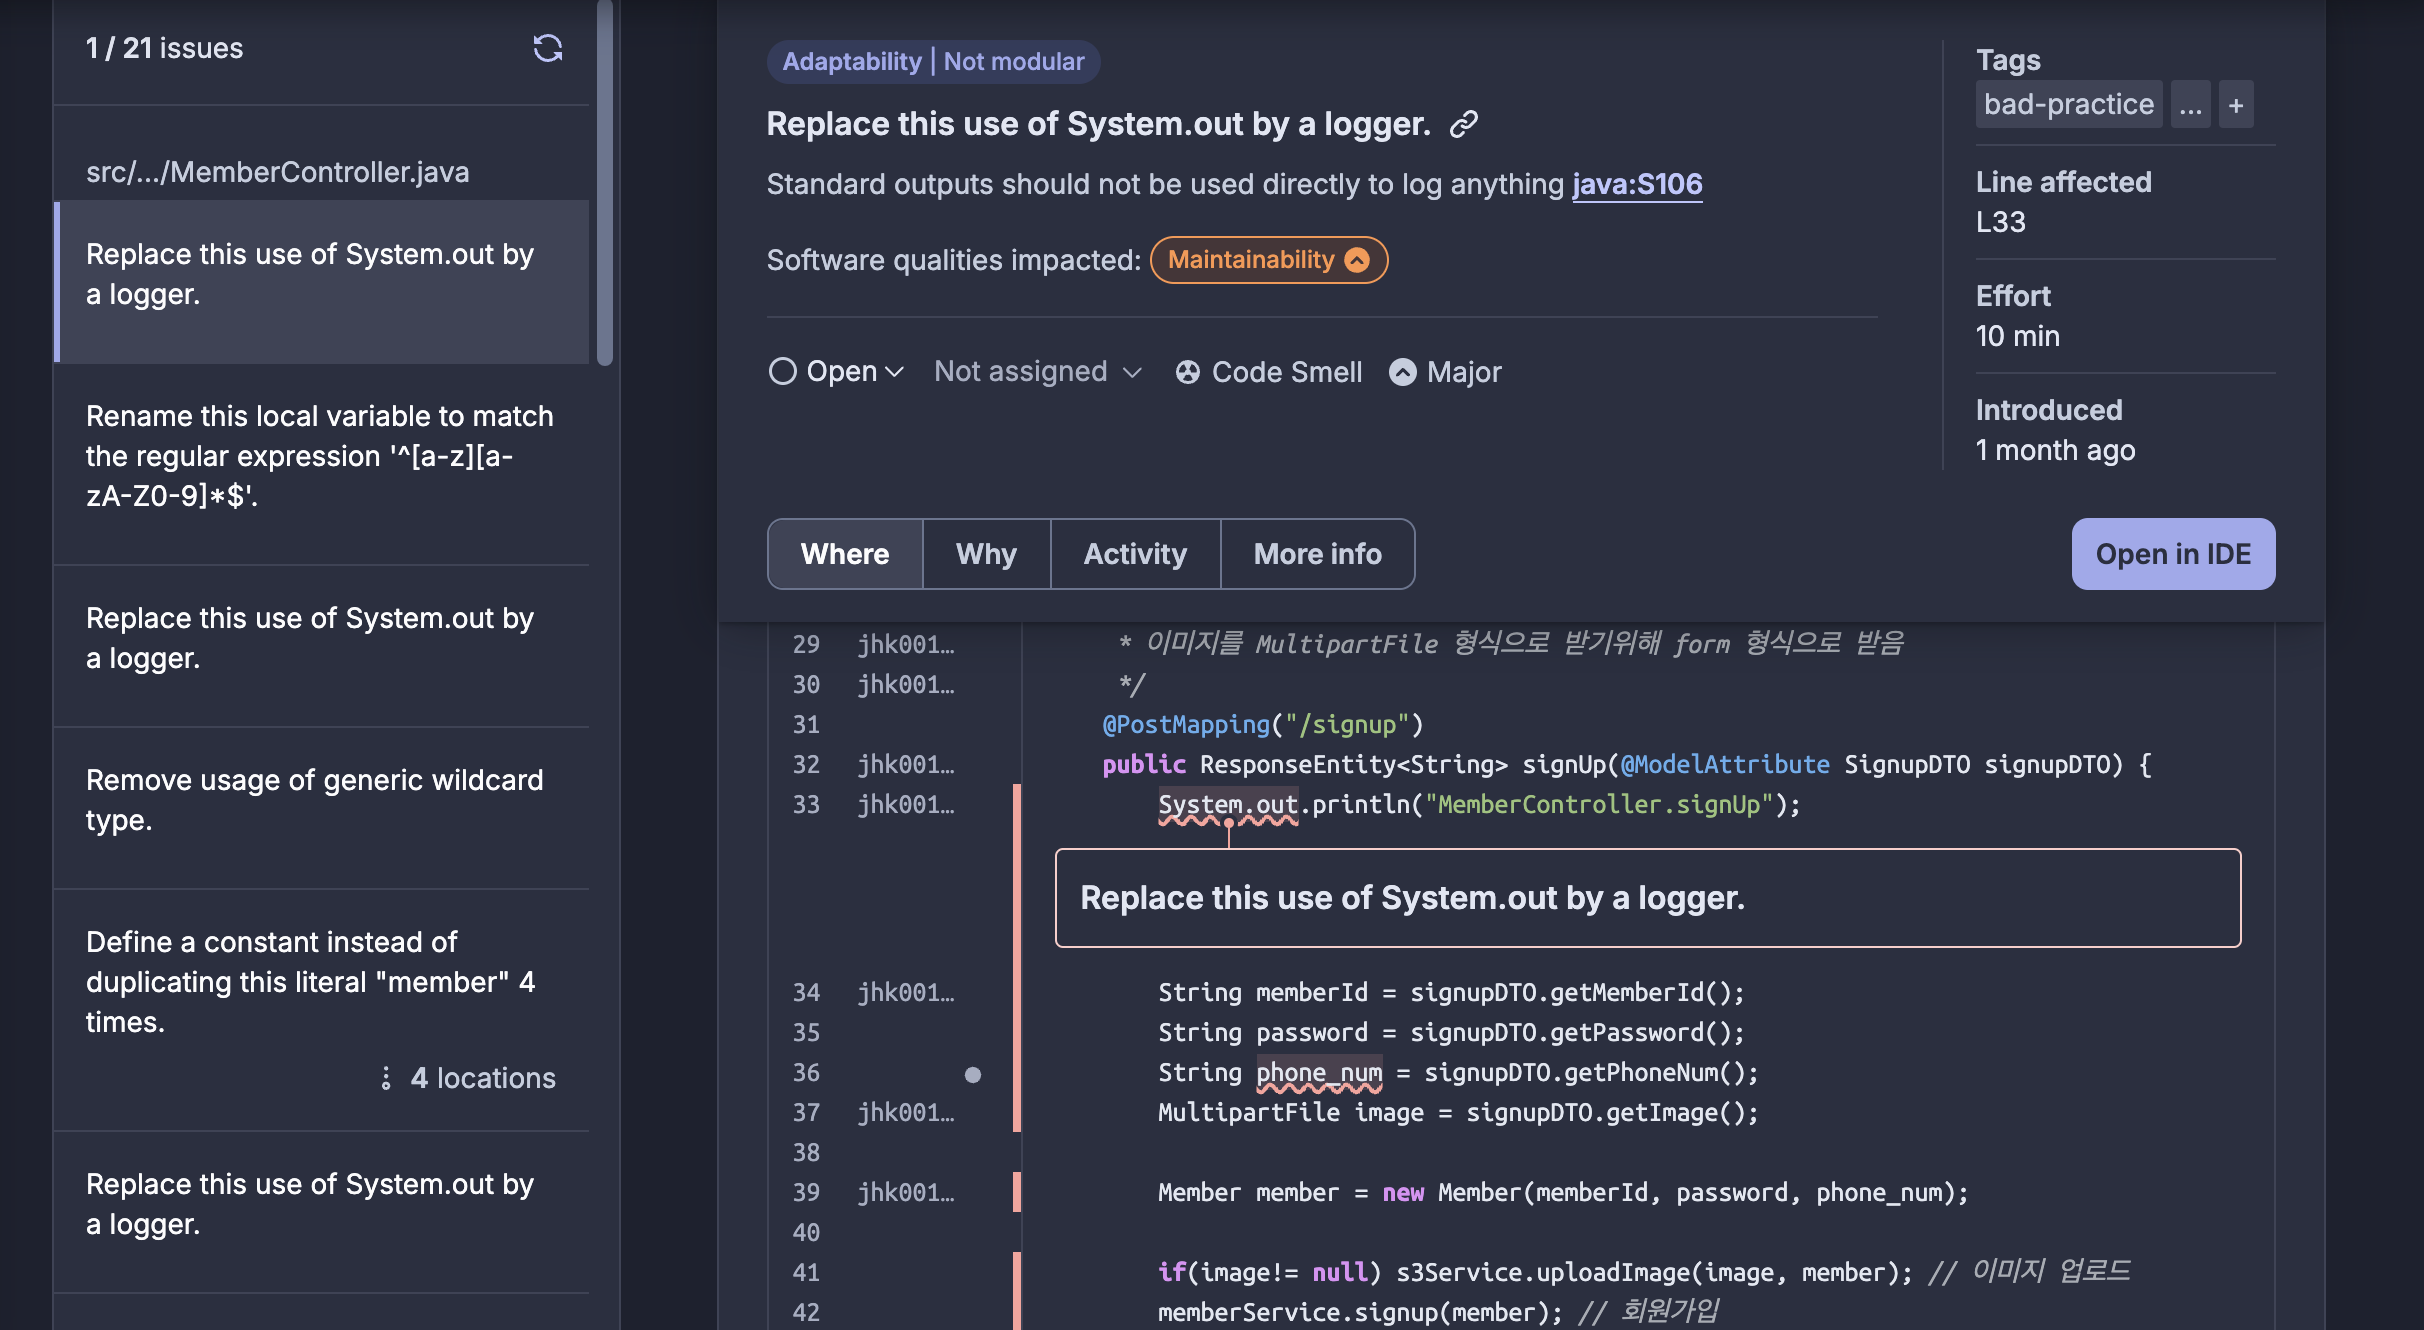Viewport: 2424px width, 1330px height.
Task: Click the issues list vertical scrollbar
Action: [x=605, y=180]
